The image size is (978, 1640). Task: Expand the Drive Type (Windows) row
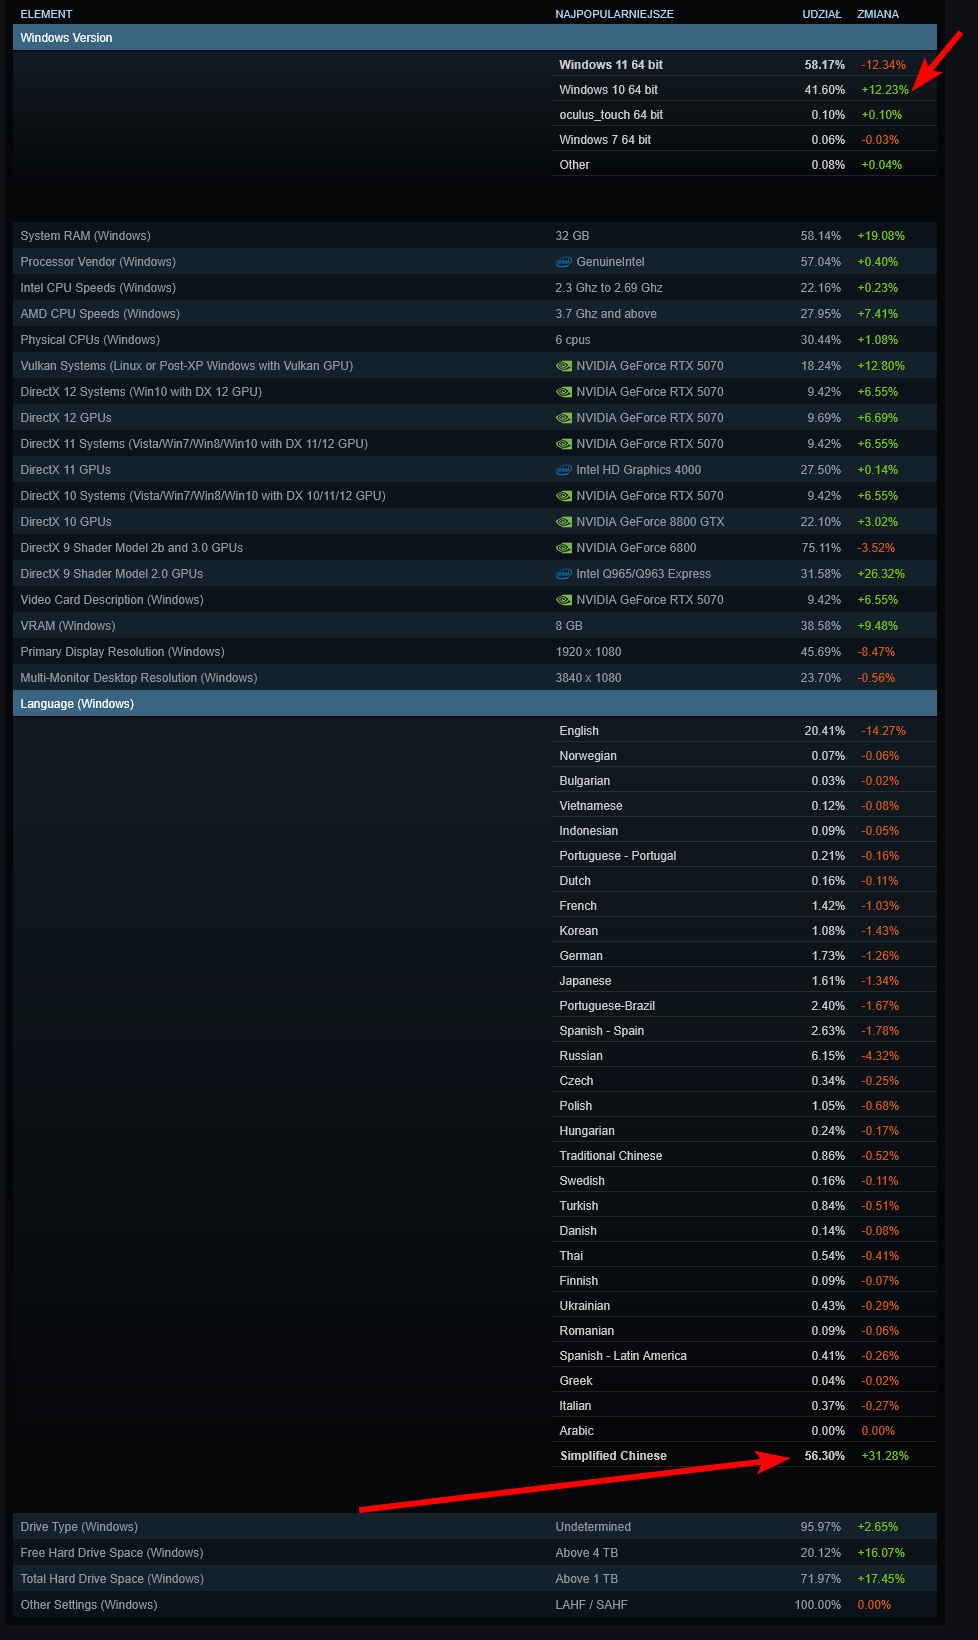[475, 1527]
